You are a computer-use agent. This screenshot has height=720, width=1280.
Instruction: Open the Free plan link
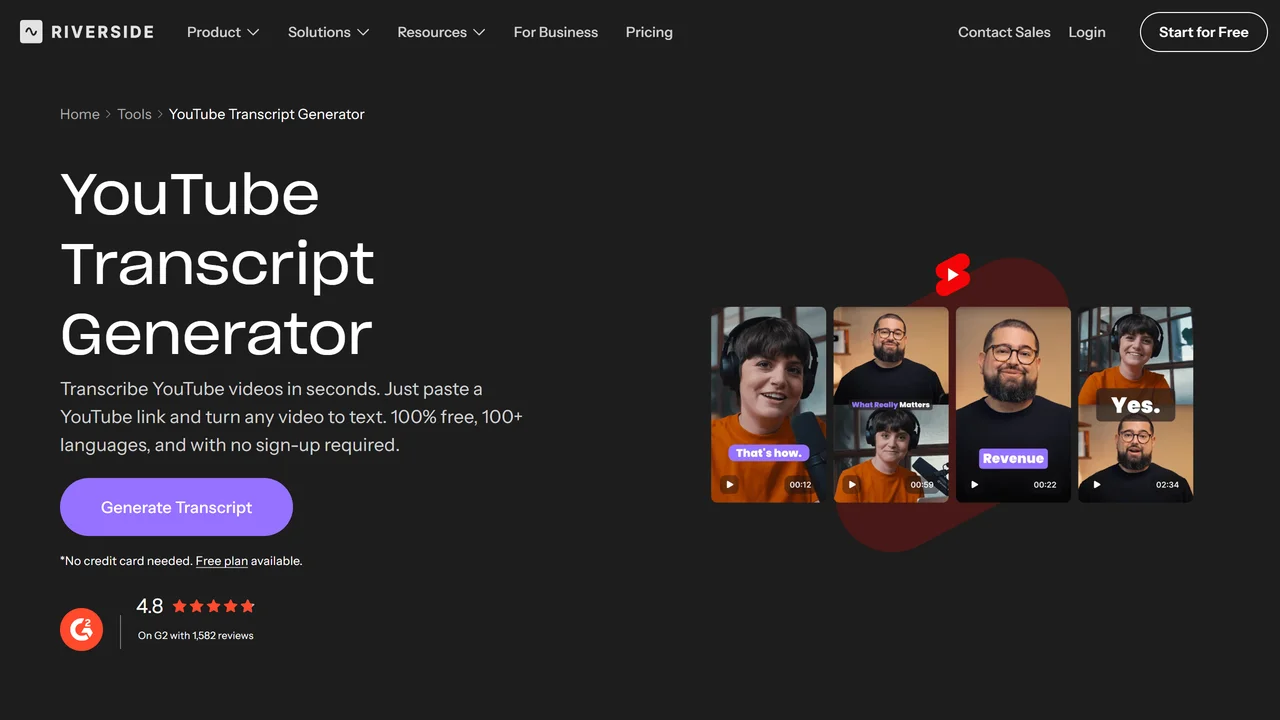pos(222,561)
